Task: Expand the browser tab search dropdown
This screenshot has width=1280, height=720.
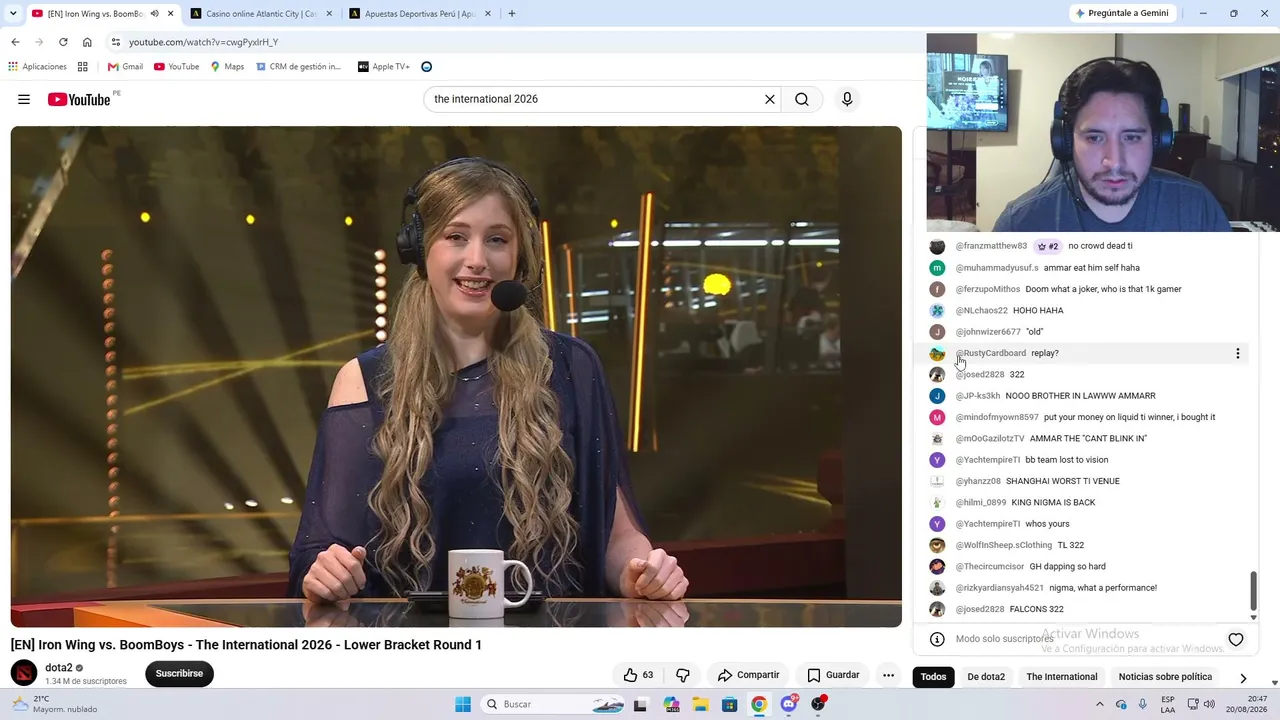Action: 13,14
